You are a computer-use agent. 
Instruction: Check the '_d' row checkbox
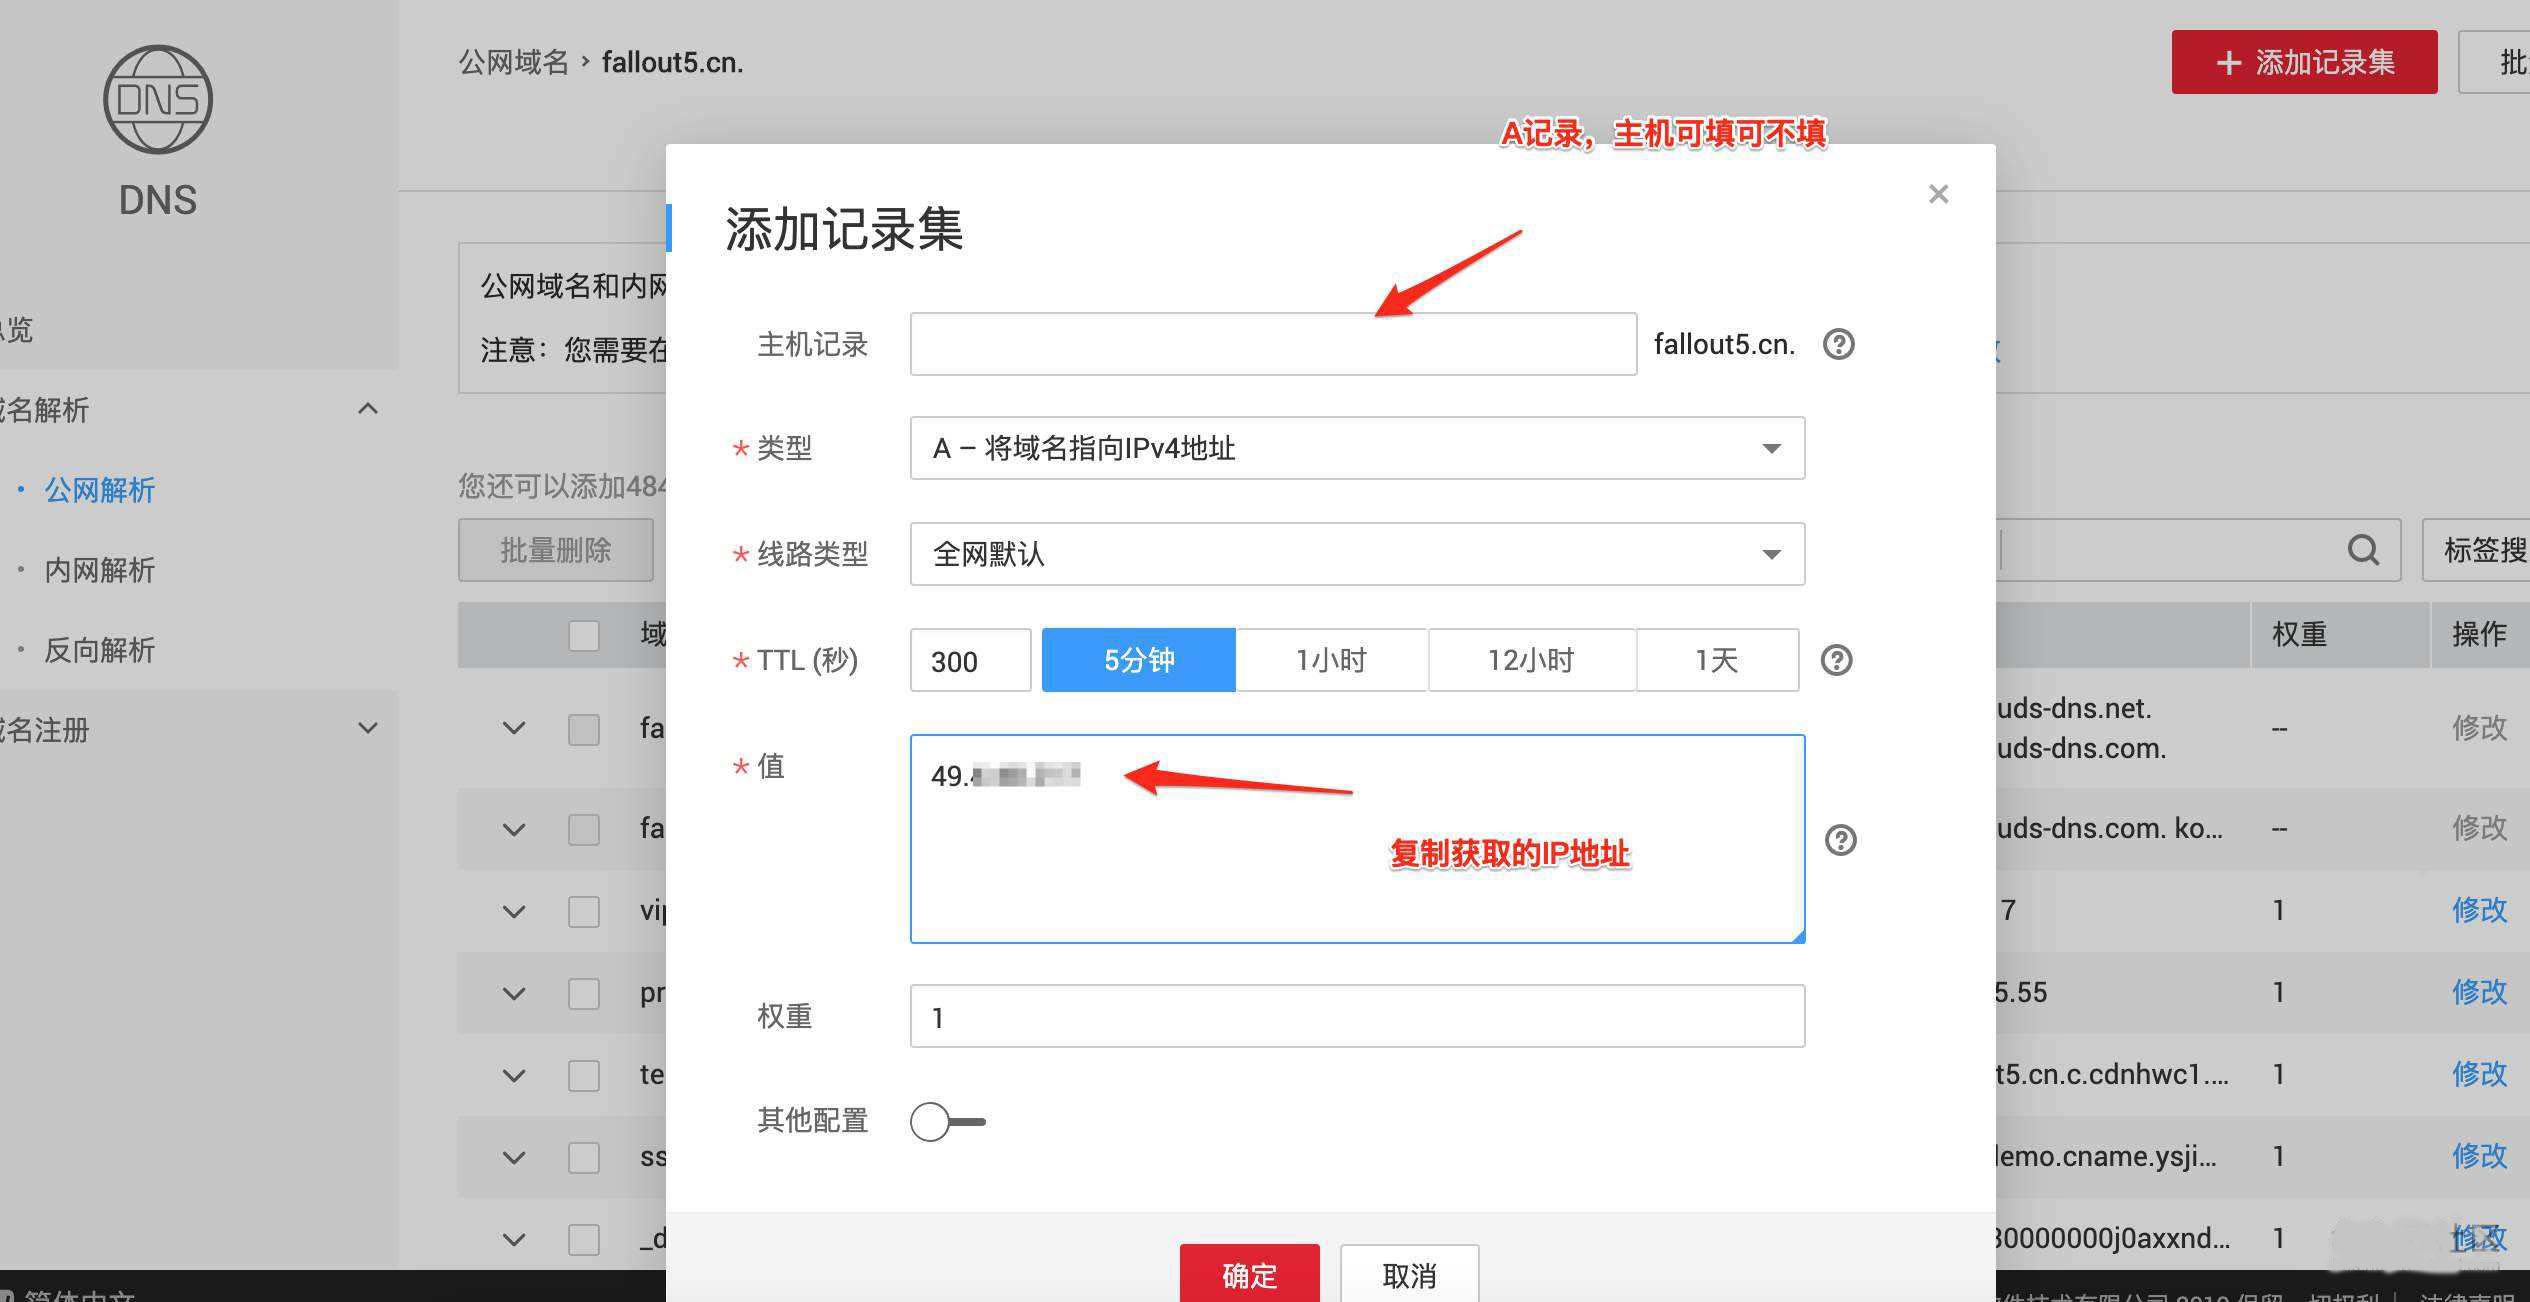pos(584,1239)
